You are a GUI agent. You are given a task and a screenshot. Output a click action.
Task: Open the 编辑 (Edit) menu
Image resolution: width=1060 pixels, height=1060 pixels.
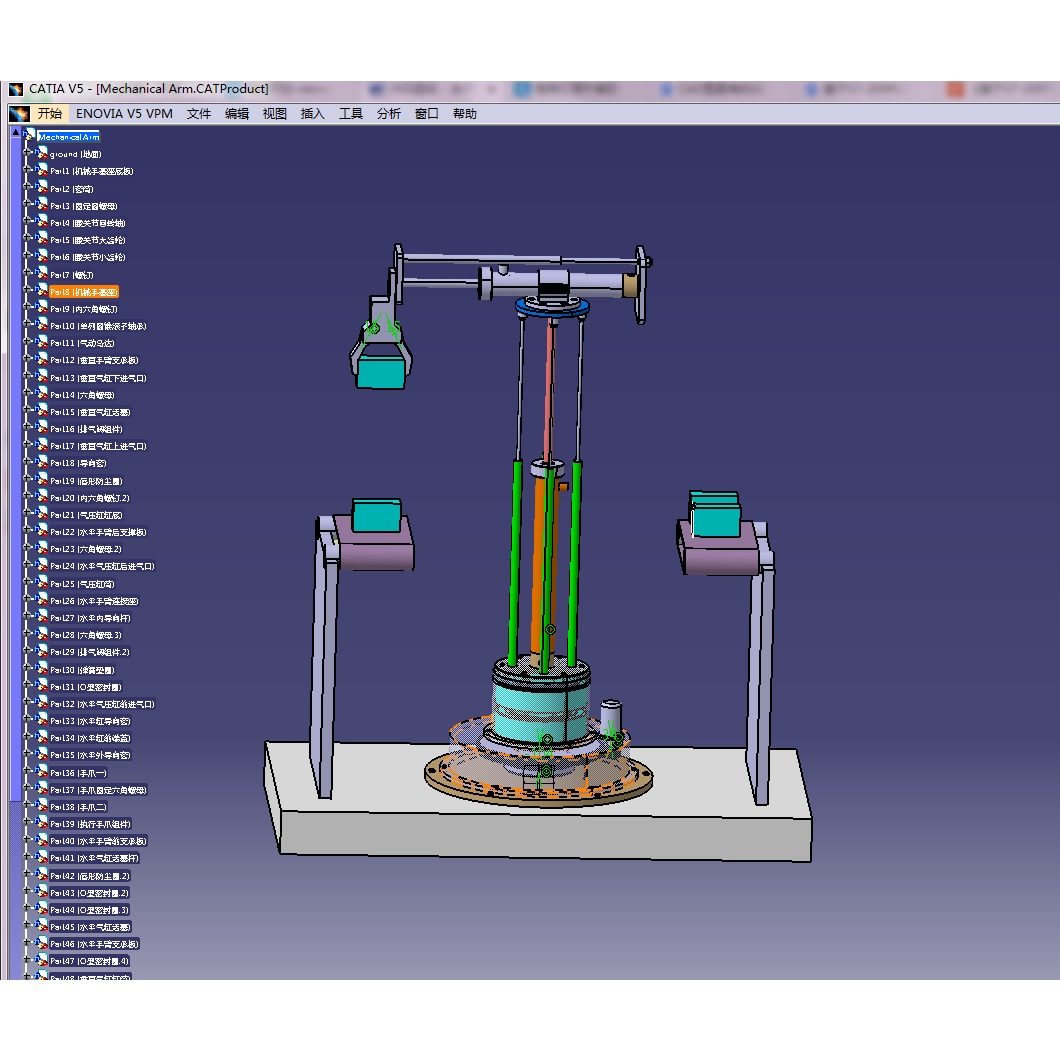[x=237, y=114]
